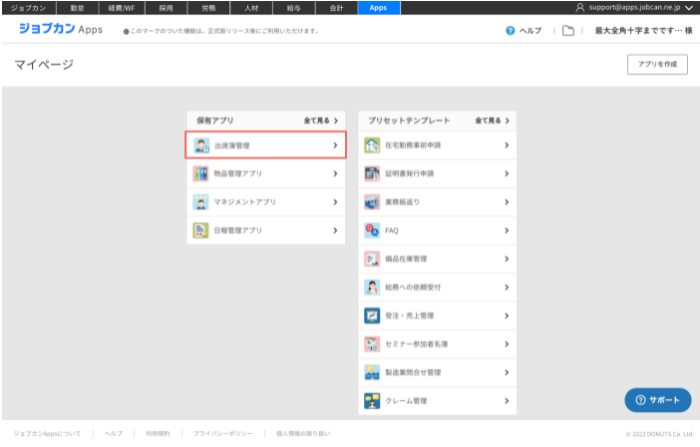The height and width of the screenshot is (447, 700).
Task: Click the chevron on the マネジメントアプリ row
Action: (335, 202)
